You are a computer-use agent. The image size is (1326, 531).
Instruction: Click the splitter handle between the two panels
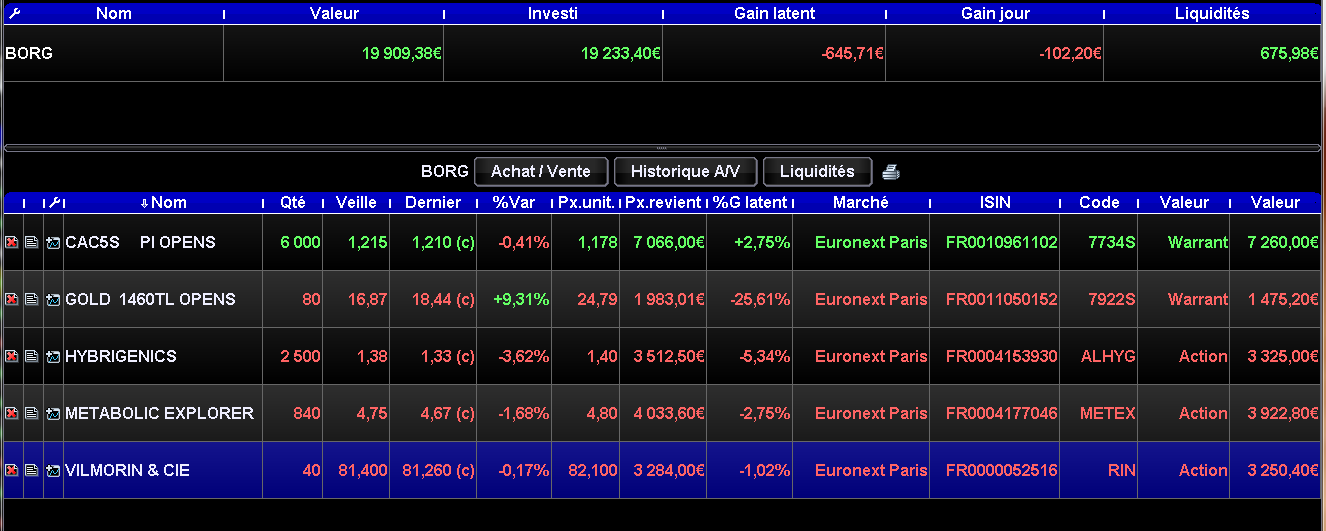pyautogui.click(x=662, y=148)
